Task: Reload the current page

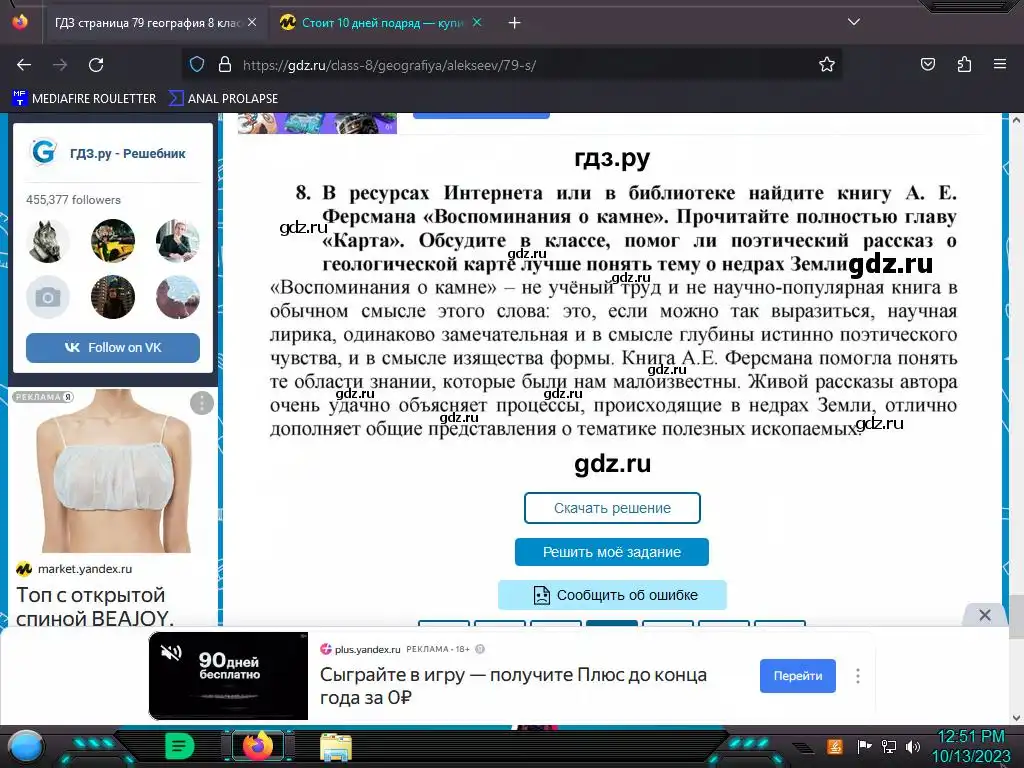Action: coord(96,65)
